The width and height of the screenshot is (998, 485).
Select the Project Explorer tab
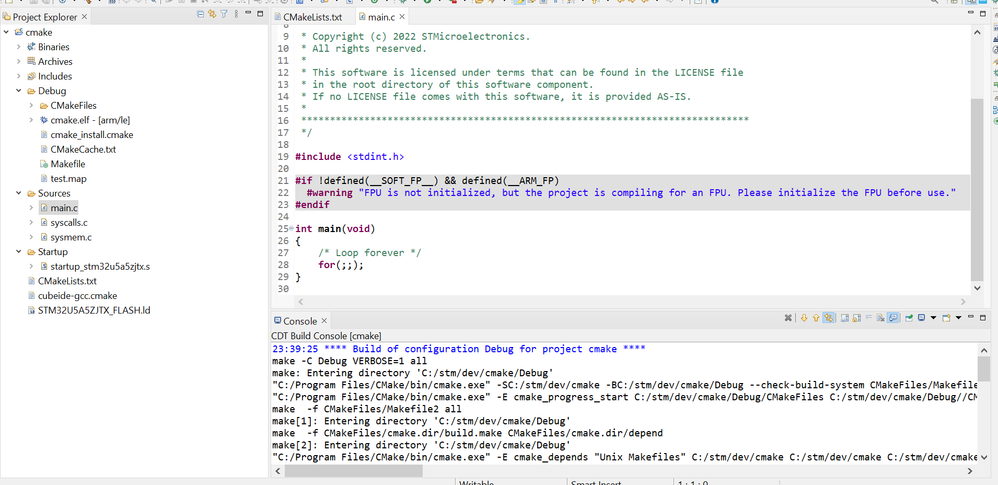pyautogui.click(x=46, y=17)
